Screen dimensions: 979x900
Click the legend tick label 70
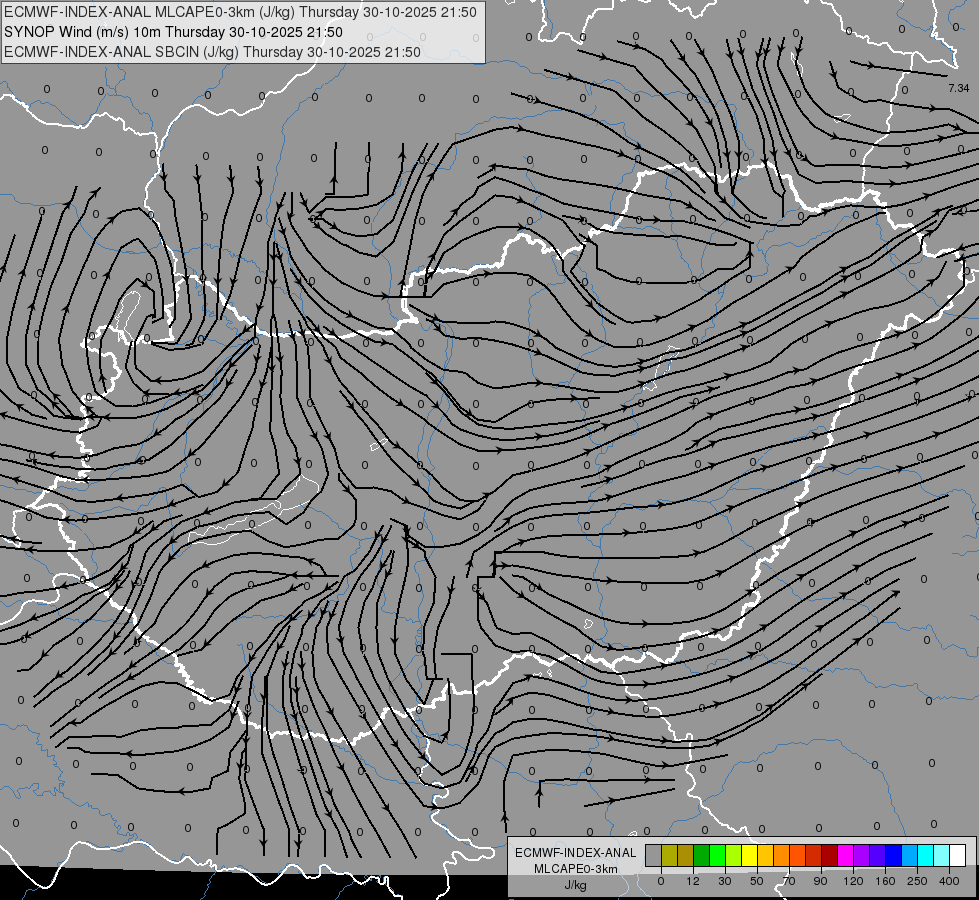[x=789, y=881]
